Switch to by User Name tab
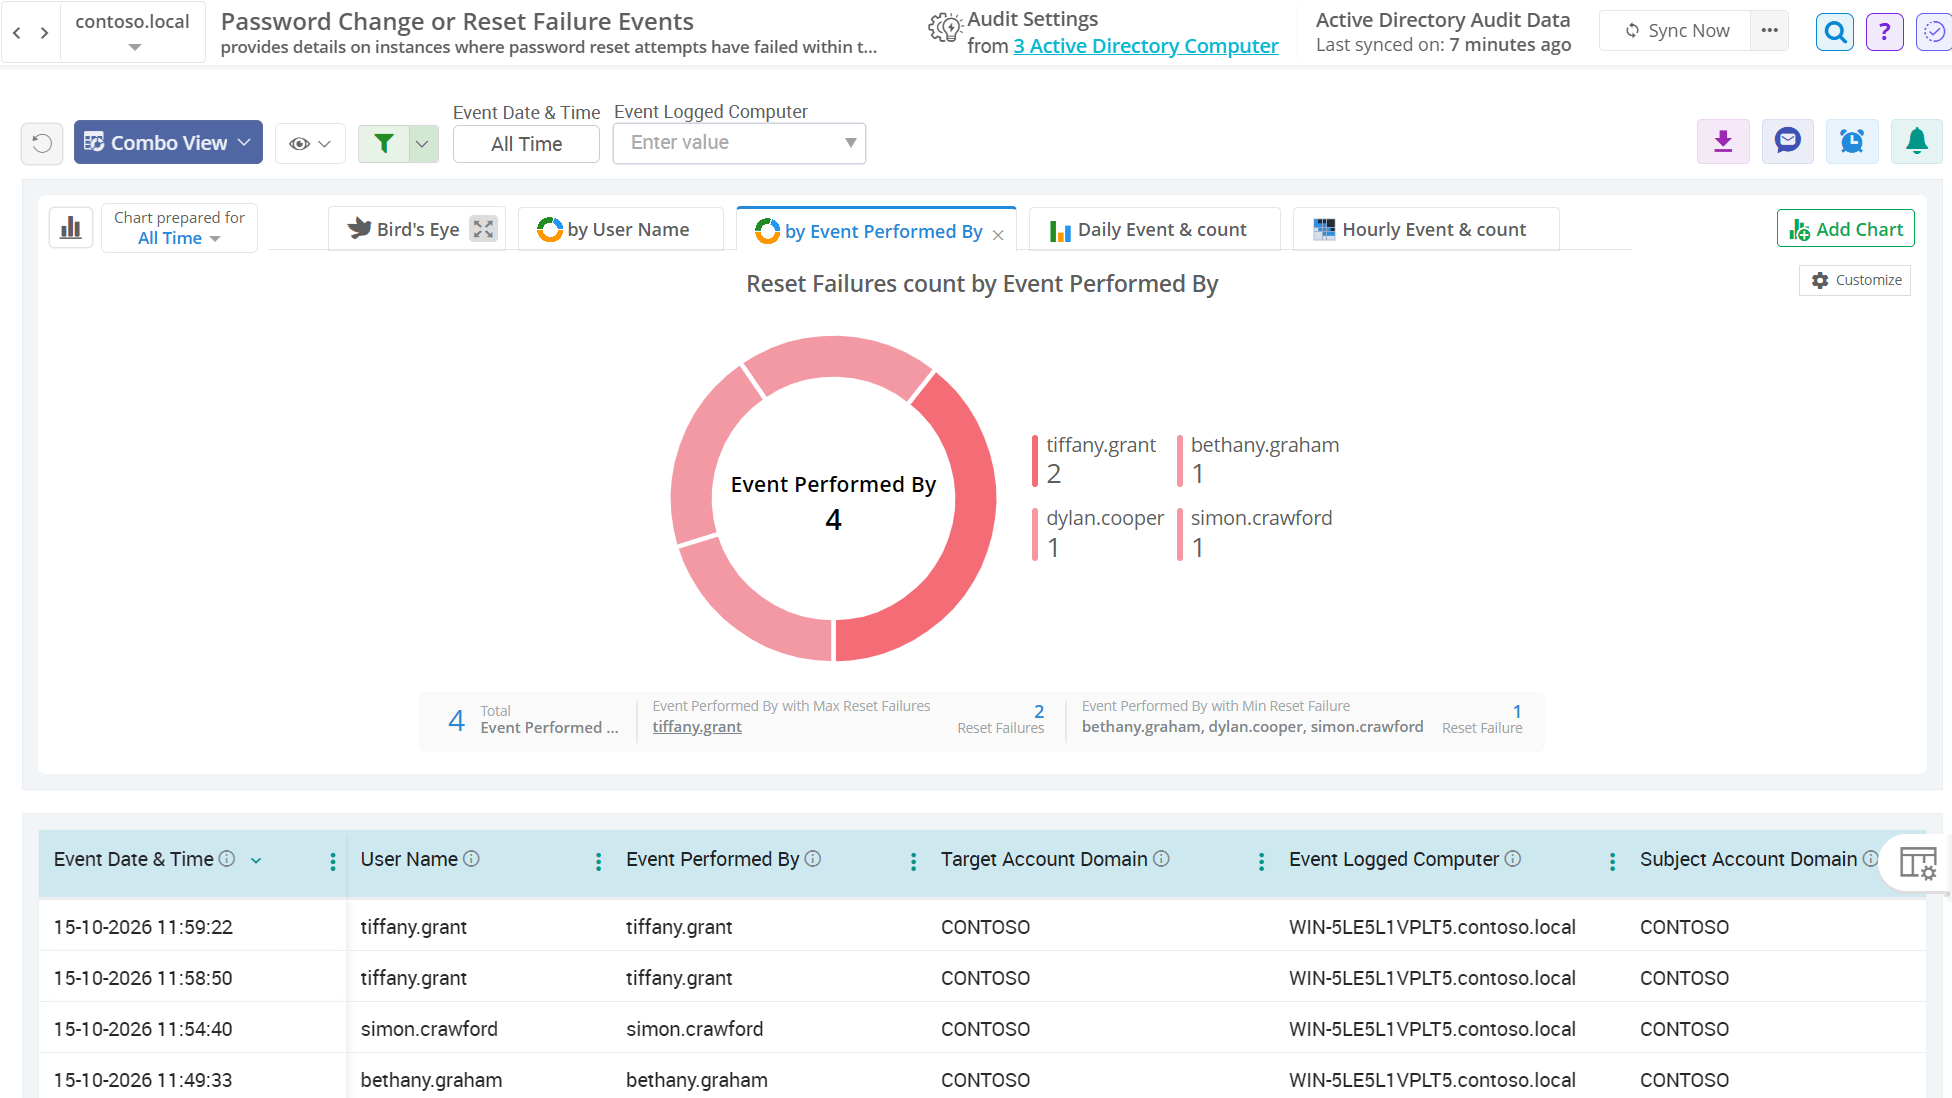1952x1098 pixels. pyautogui.click(x=621, y=229)
